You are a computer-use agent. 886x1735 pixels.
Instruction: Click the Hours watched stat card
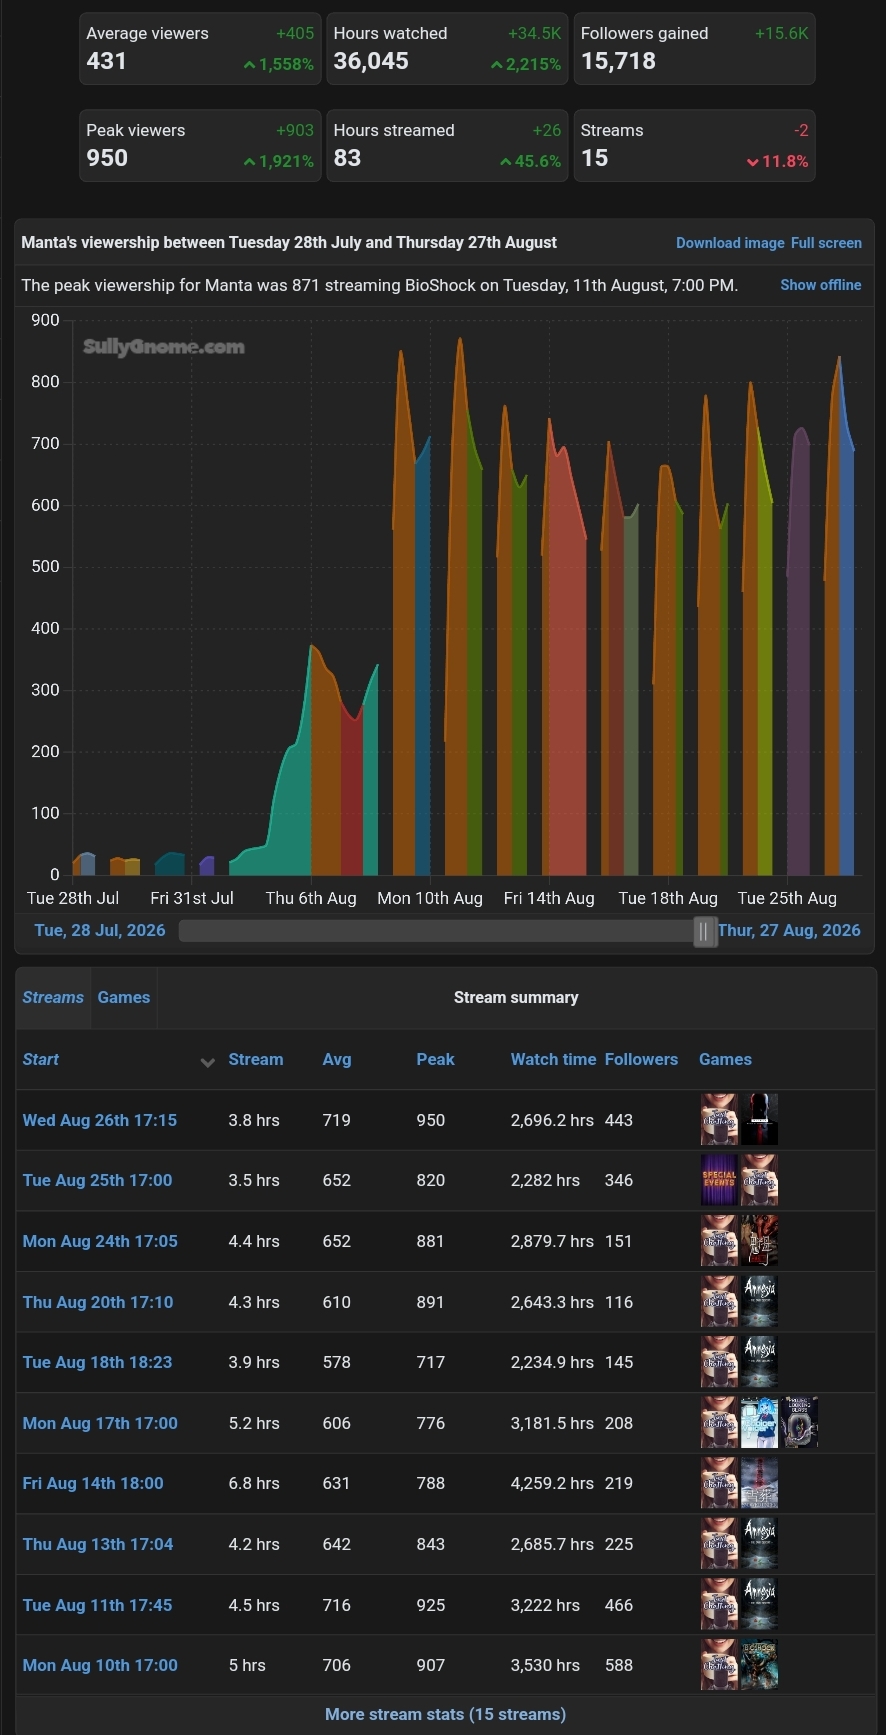447,49
